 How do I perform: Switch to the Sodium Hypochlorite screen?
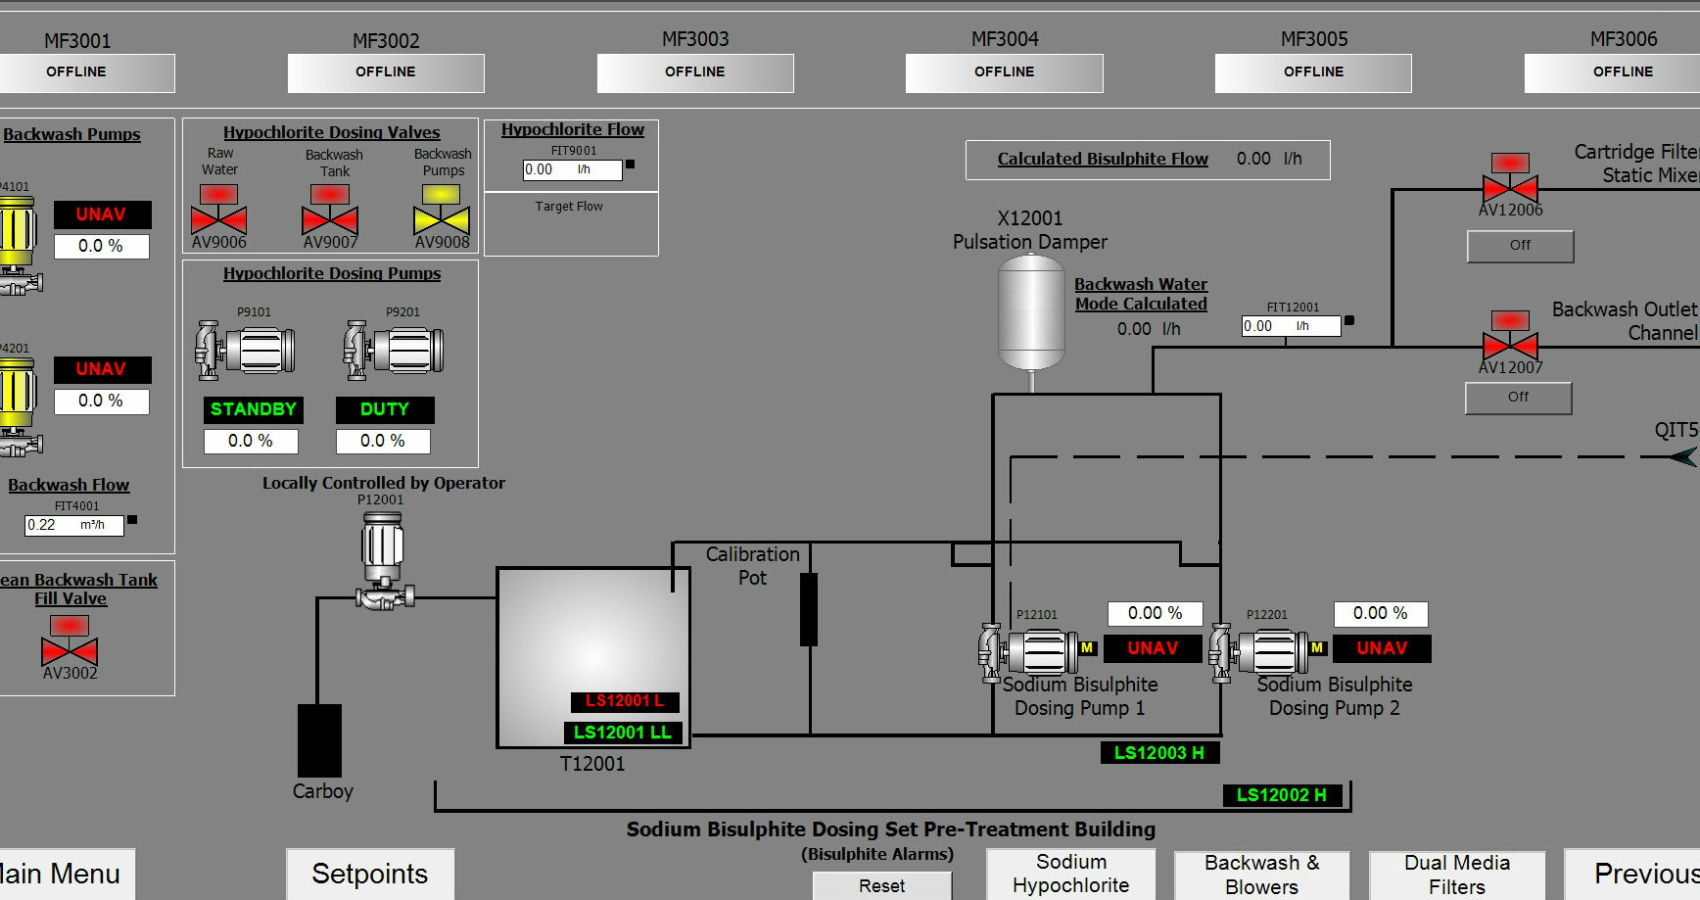click(x=1070, y=873)
